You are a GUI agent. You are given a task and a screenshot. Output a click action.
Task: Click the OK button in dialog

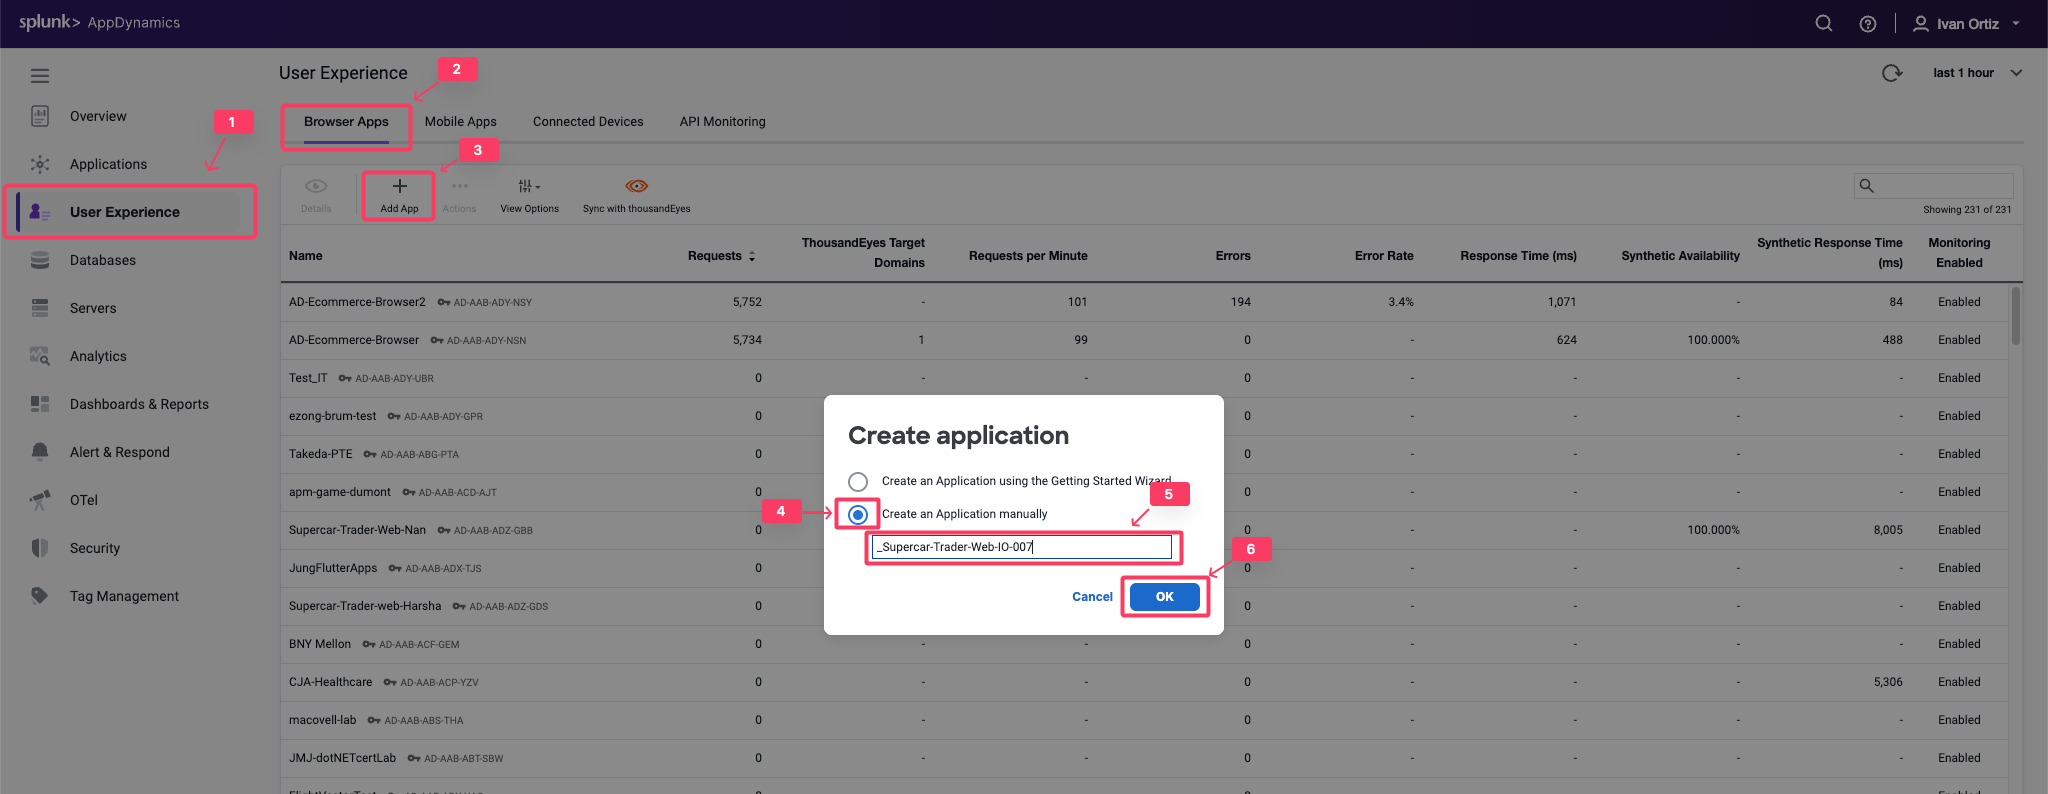[1165, 597]
